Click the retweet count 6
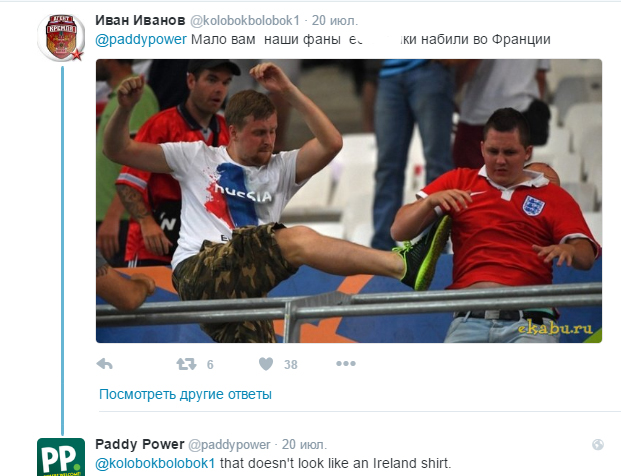 pyautogui.click(x=210, y=364)
